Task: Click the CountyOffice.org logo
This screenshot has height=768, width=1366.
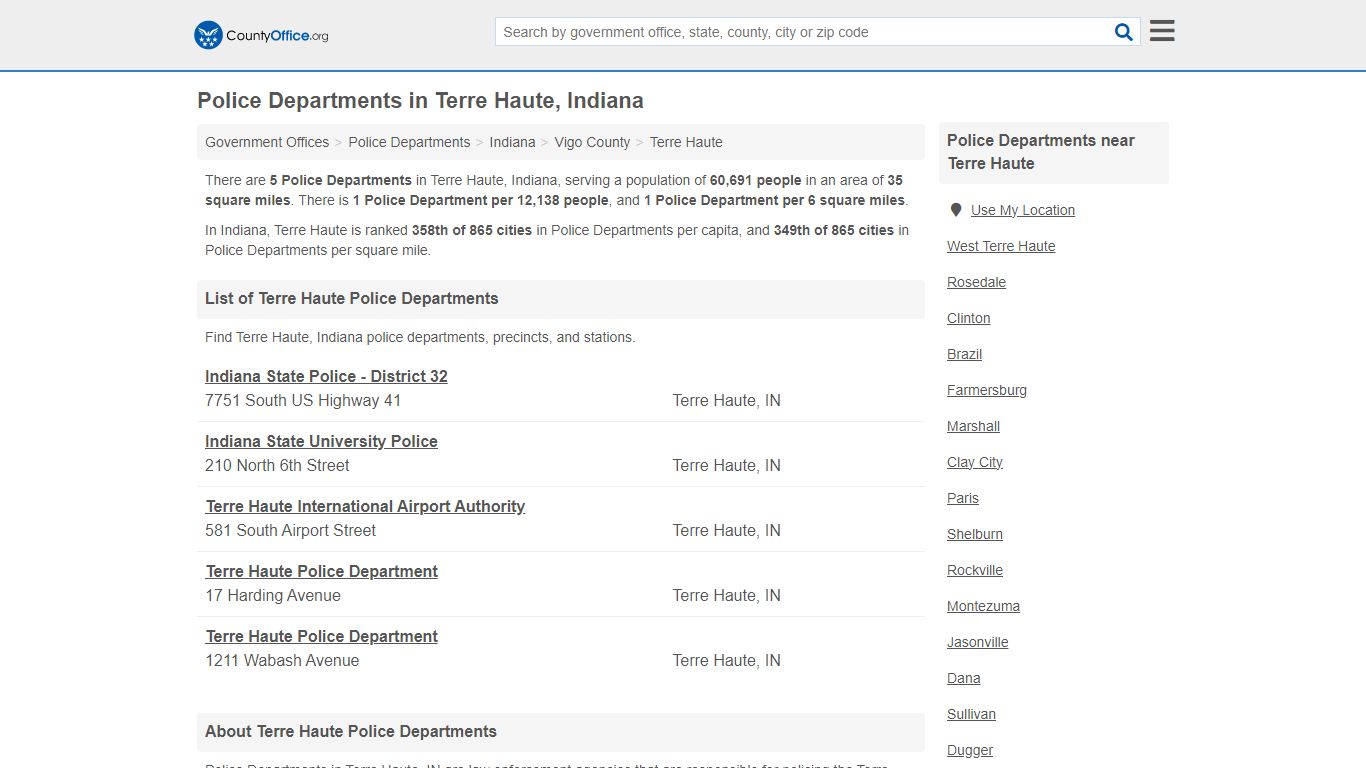Action: pyautogui.click(x=261, y=35)
